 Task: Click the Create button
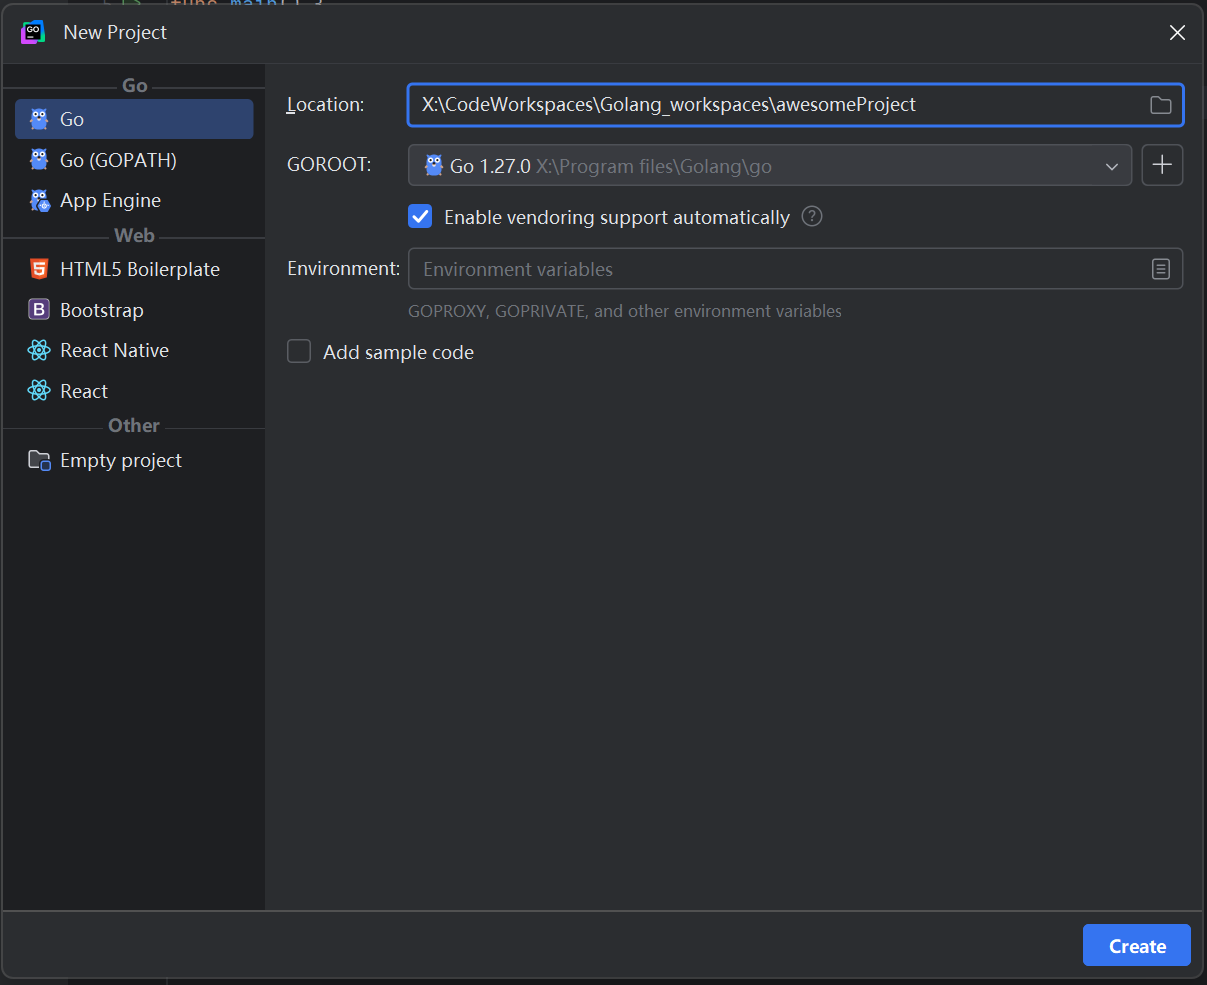1137,946
